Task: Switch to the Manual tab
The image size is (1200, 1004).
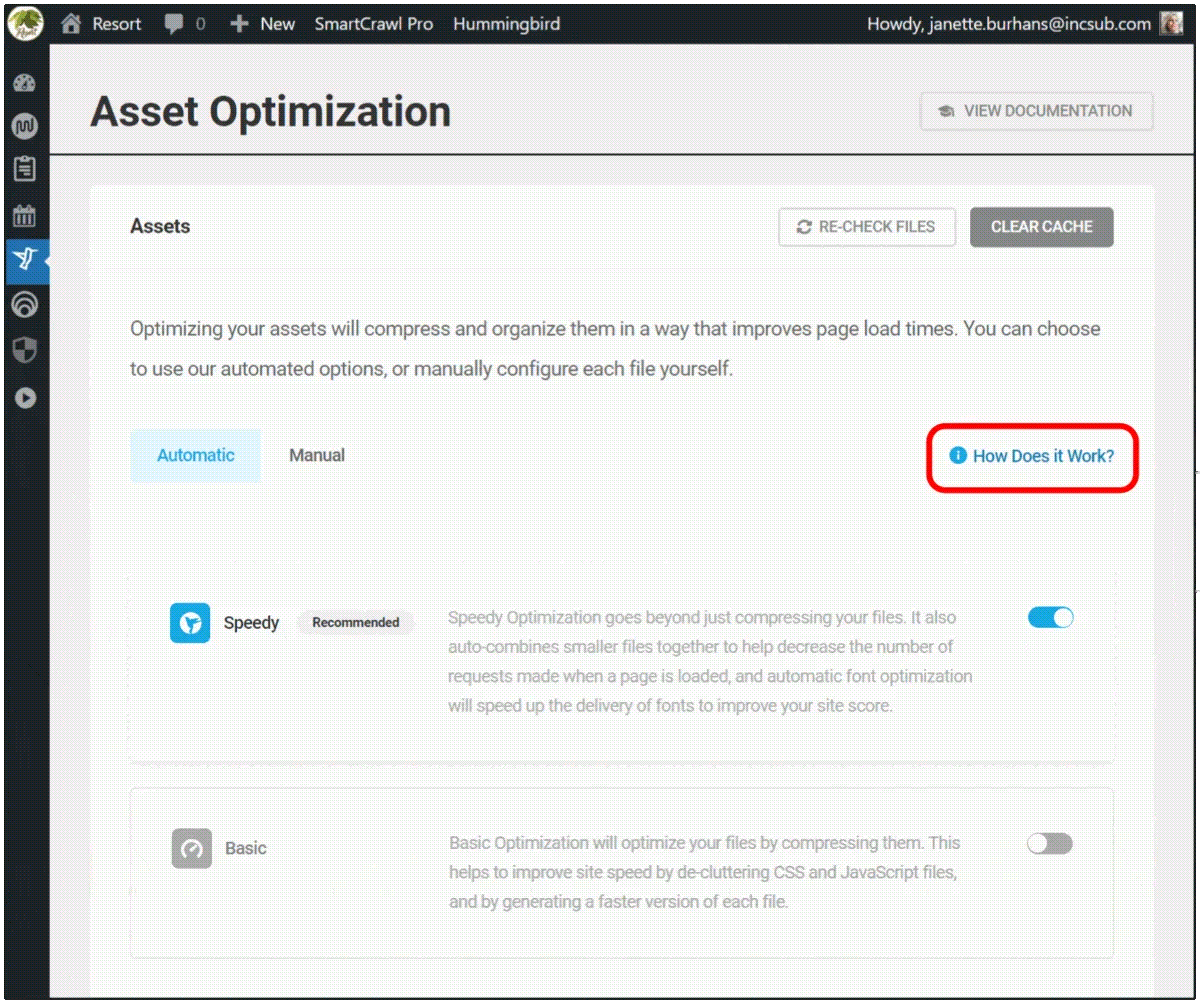Action: tap(317, 455)
